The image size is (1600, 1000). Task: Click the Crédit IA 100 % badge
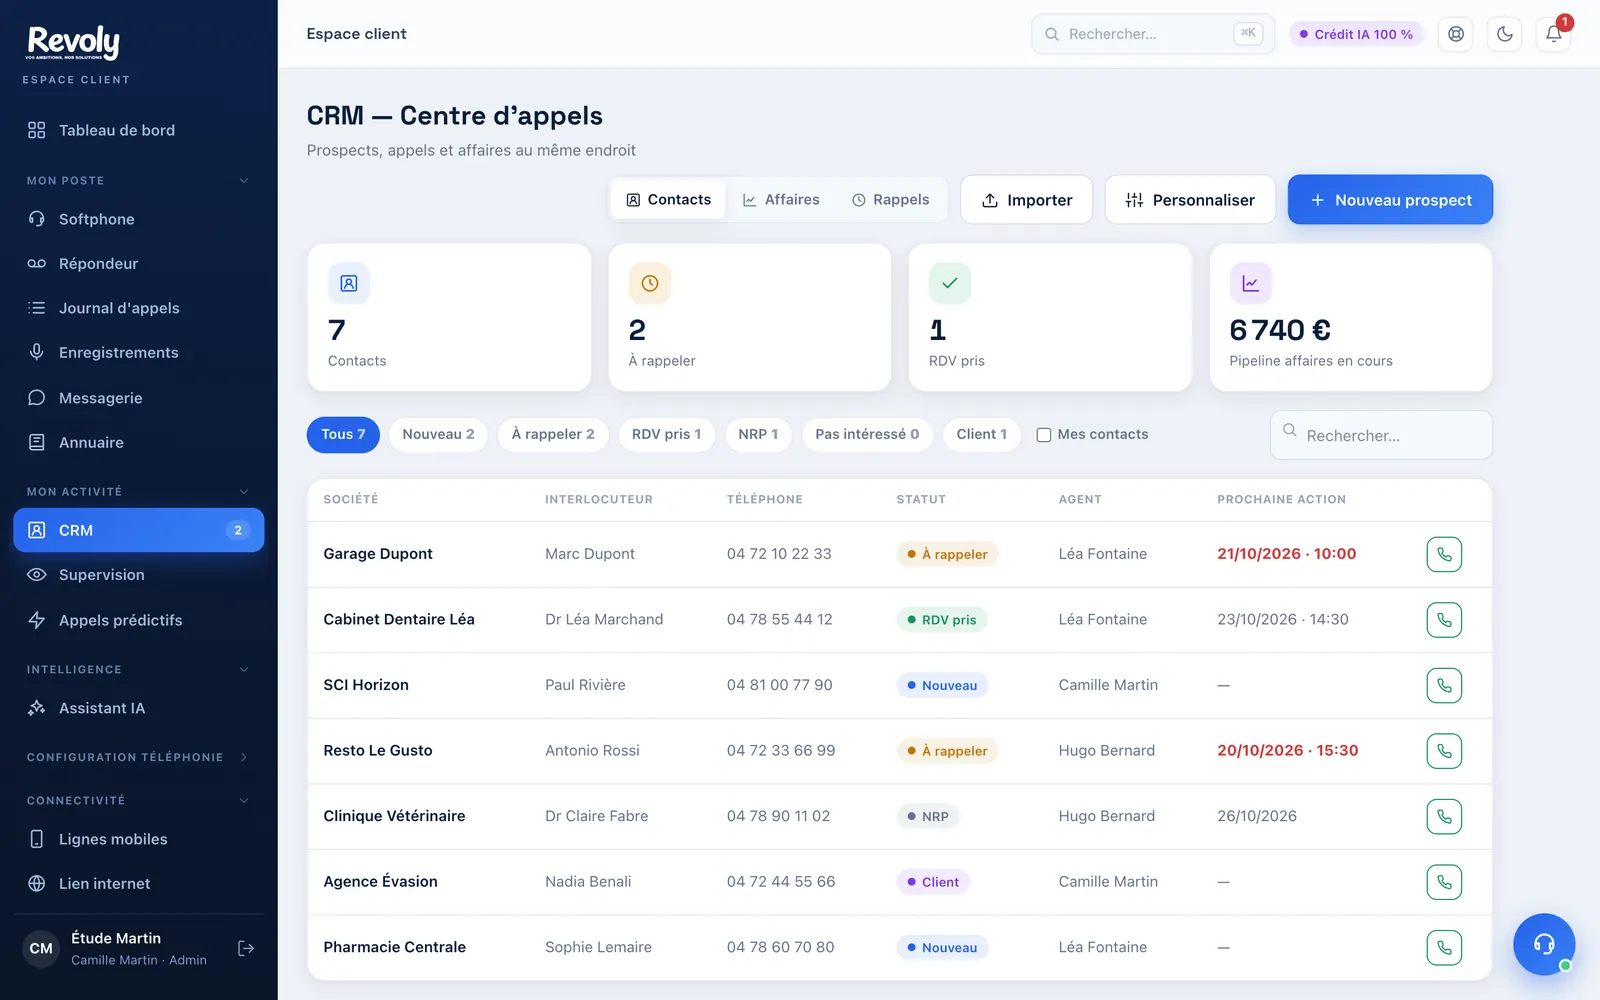click(1356, 34)
